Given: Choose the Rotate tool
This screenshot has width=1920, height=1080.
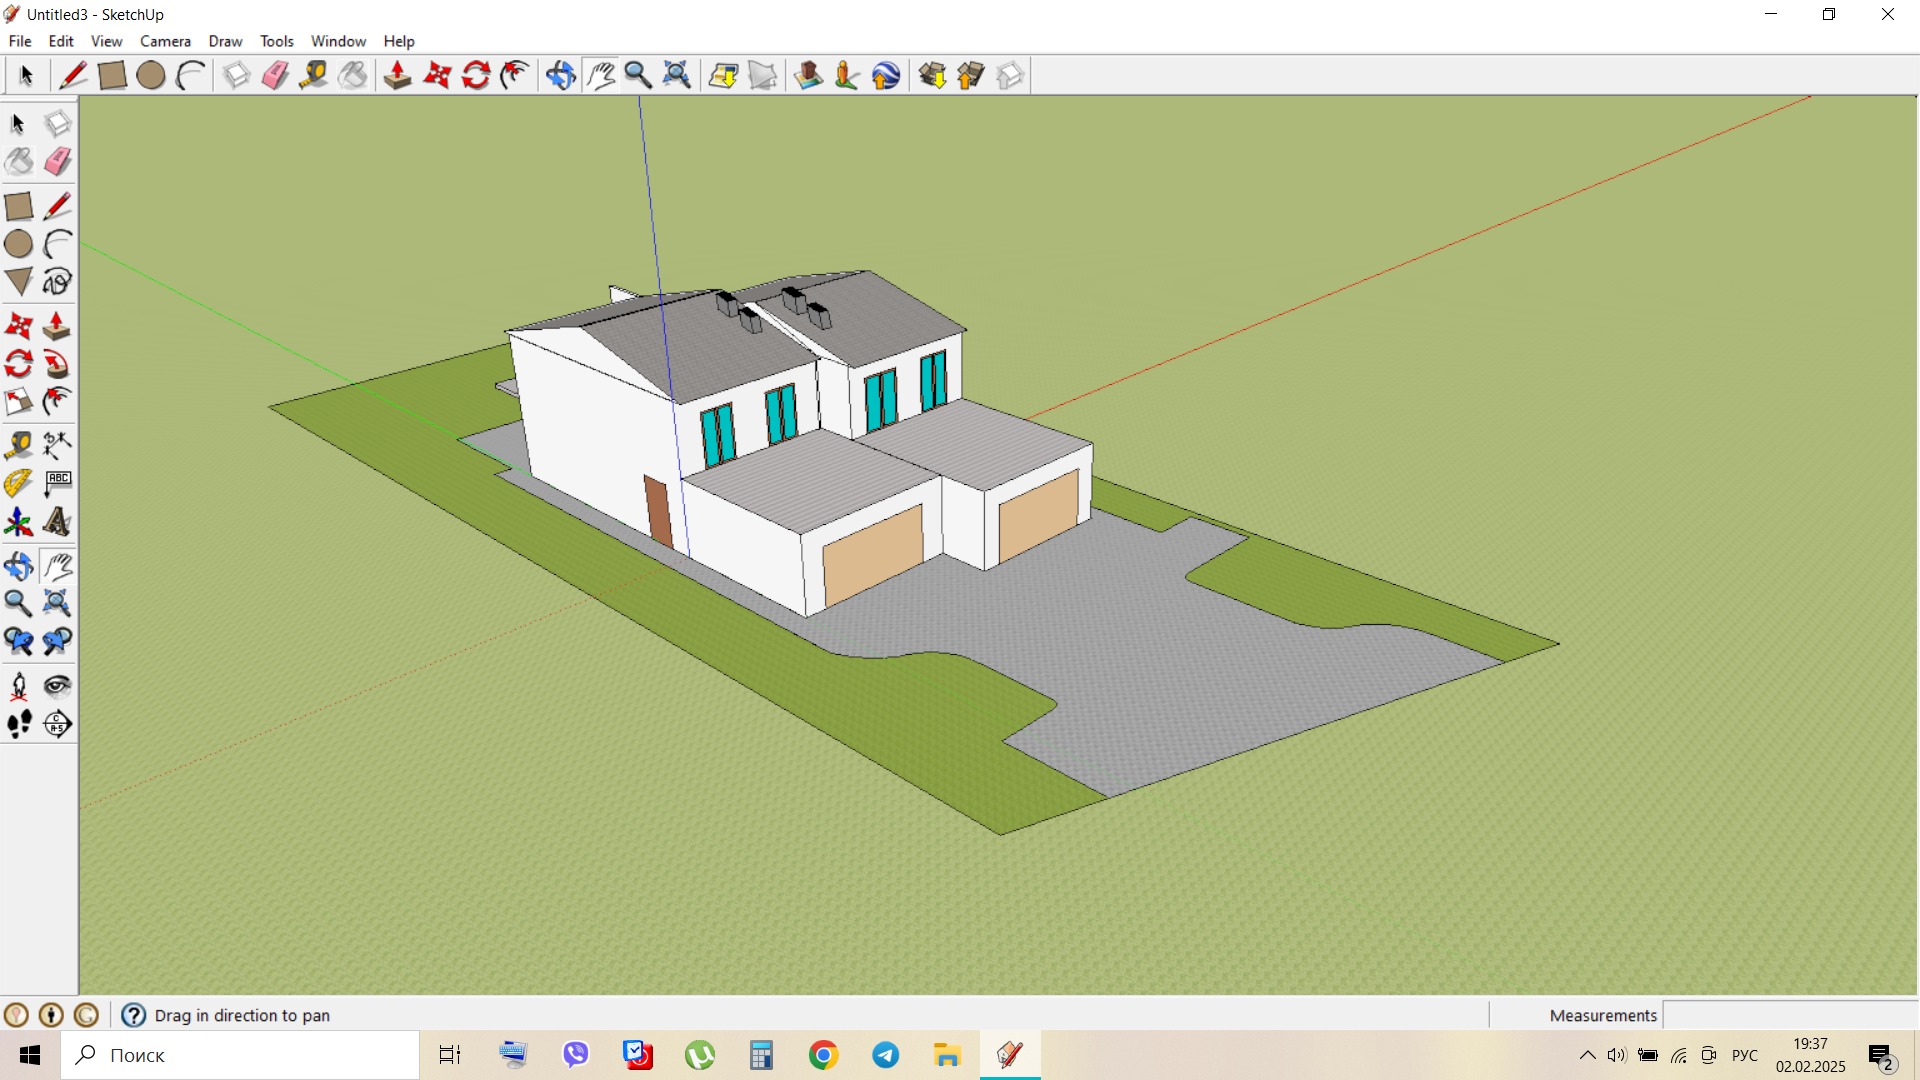Looking at the screenshot, I should 19,364.
